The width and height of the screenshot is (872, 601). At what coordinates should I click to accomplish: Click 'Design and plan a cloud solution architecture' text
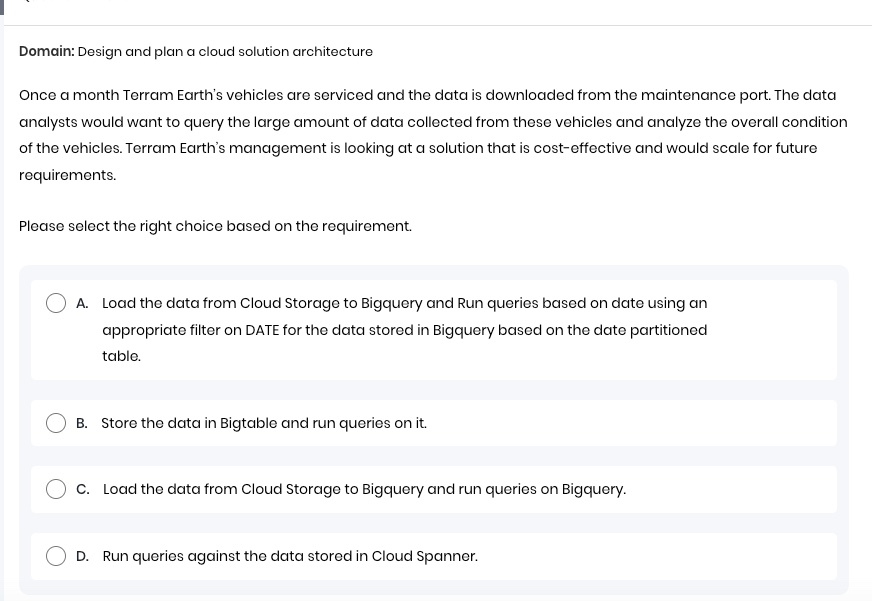[x=225, y=51]
